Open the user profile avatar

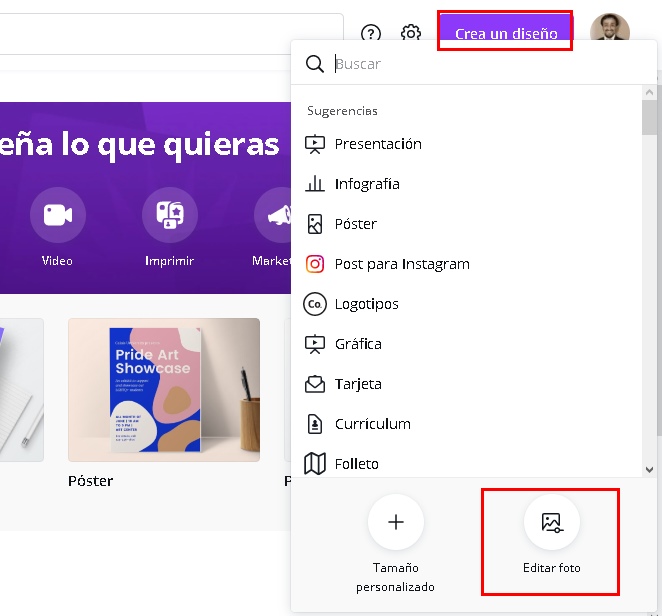tap(610, 27)
